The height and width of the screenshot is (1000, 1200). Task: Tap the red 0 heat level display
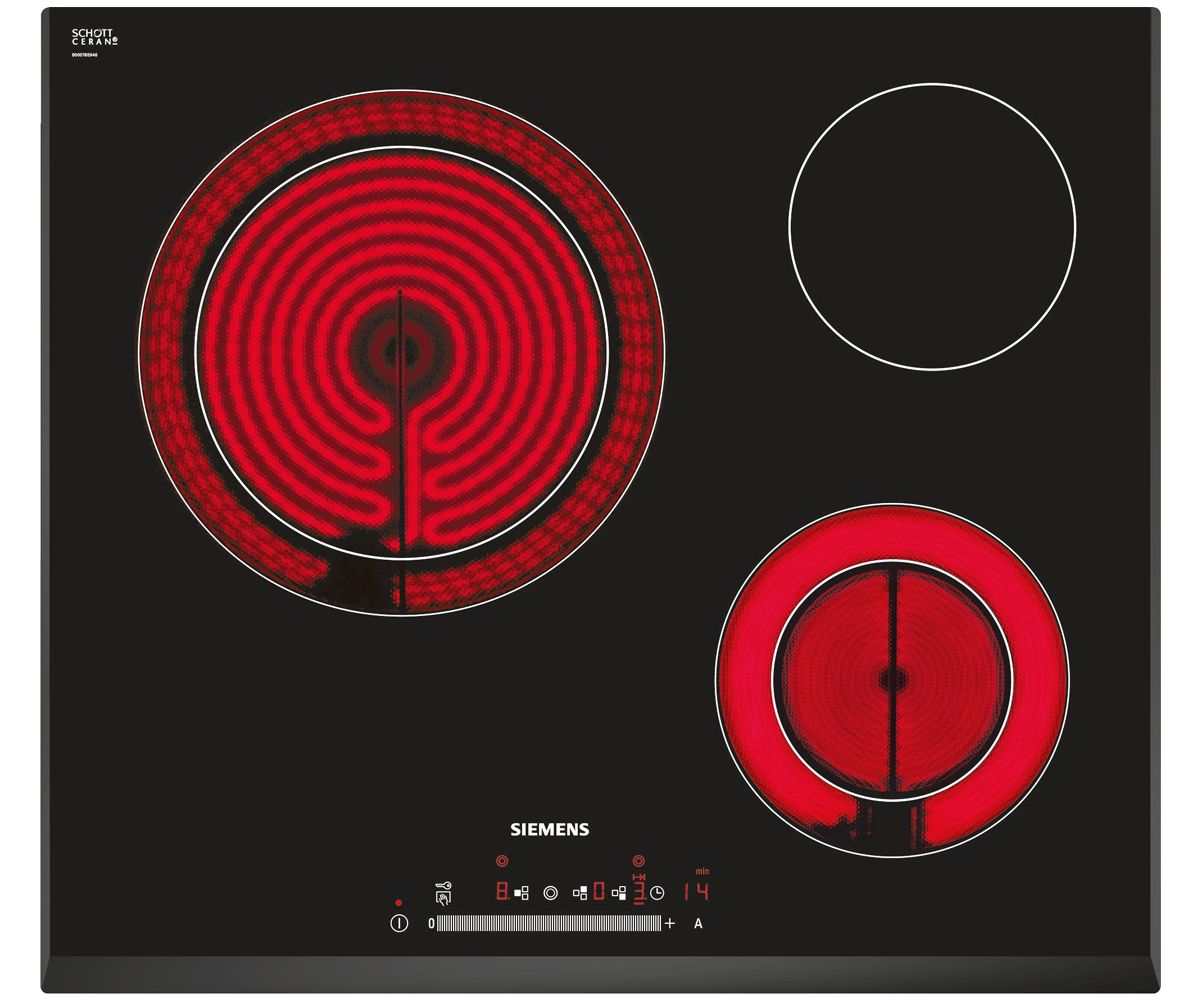[599, 892]
